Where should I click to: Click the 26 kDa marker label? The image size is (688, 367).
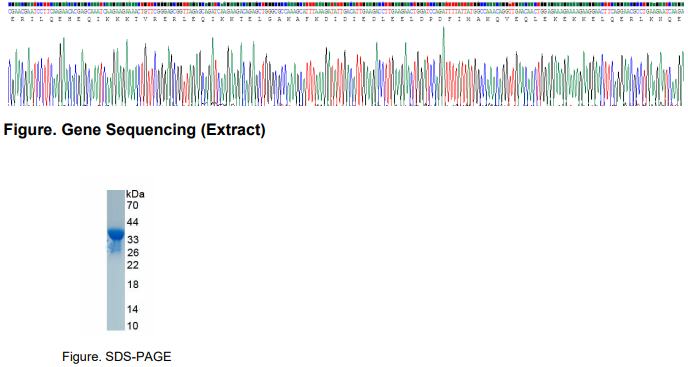[x=133, y=252]
